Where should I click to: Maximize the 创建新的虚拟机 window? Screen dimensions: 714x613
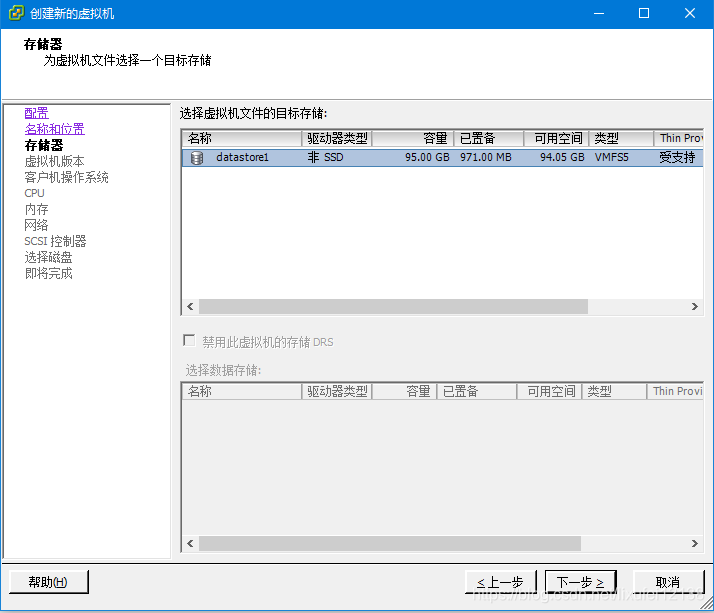click(644, 13)
